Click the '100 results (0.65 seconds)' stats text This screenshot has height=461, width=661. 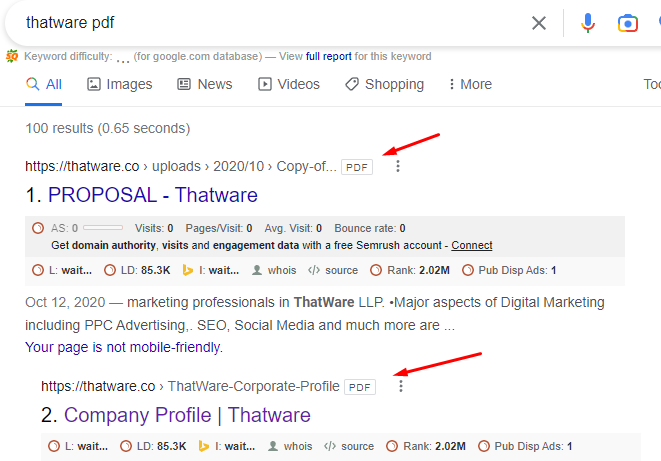pyautogui.click(x=107, y=128)
